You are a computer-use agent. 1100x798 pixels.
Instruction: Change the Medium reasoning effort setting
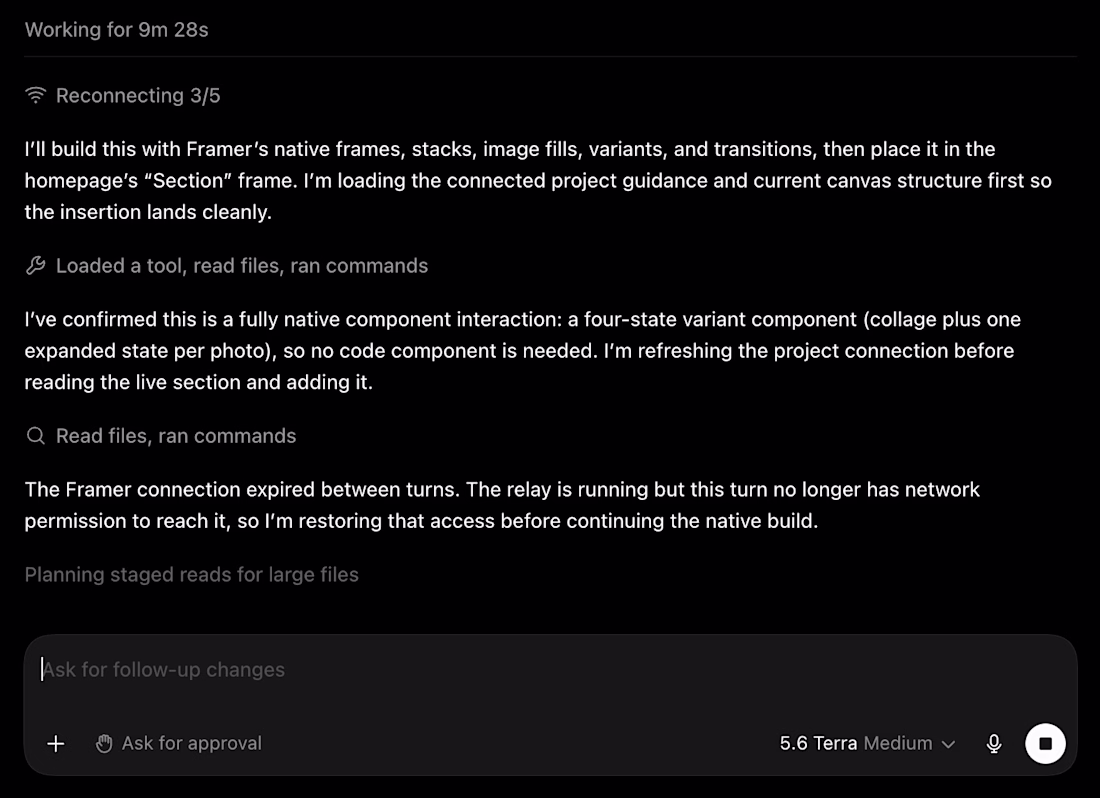[898, 743]
